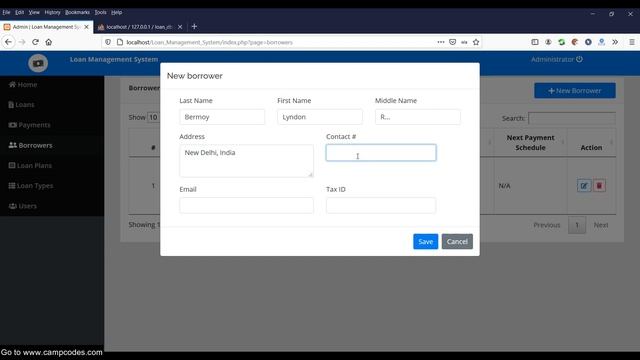The image size is (640, 360).
Task: Click the Save button in dialog
Action: (425, 242)
